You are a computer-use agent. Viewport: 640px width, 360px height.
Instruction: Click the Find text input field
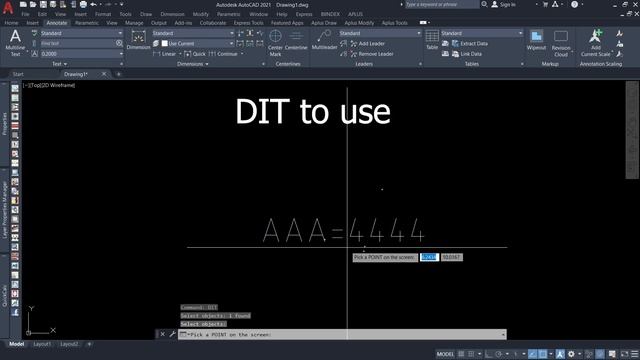(77, 43)
